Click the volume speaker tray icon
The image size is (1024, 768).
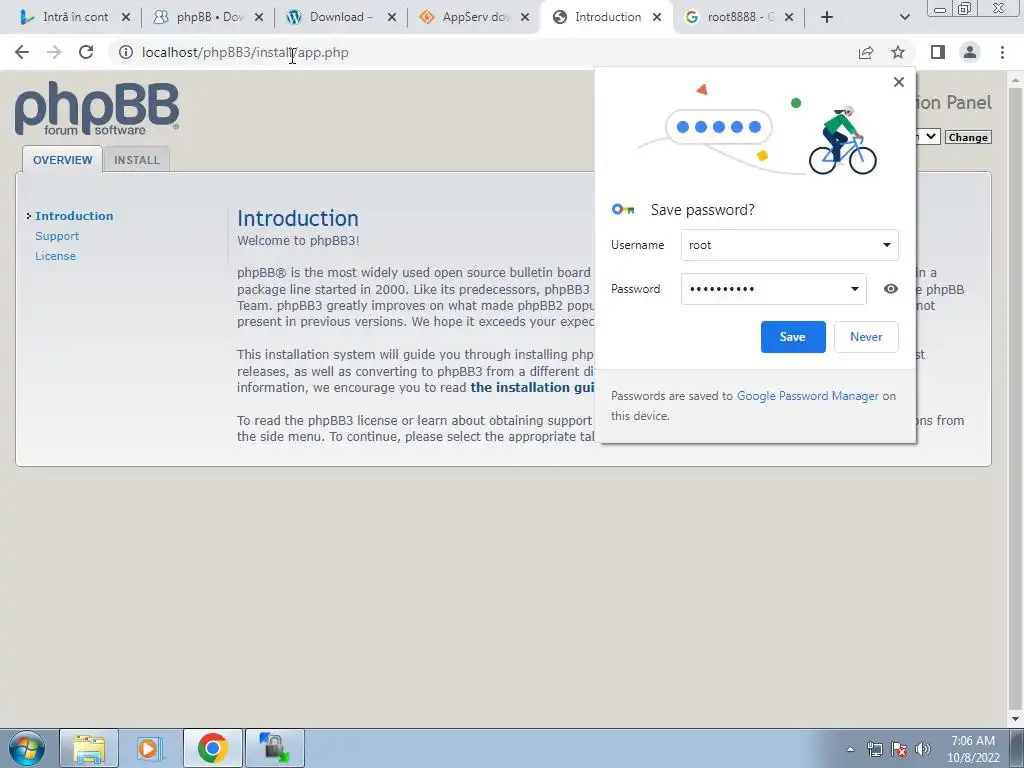tap(923, 749)
